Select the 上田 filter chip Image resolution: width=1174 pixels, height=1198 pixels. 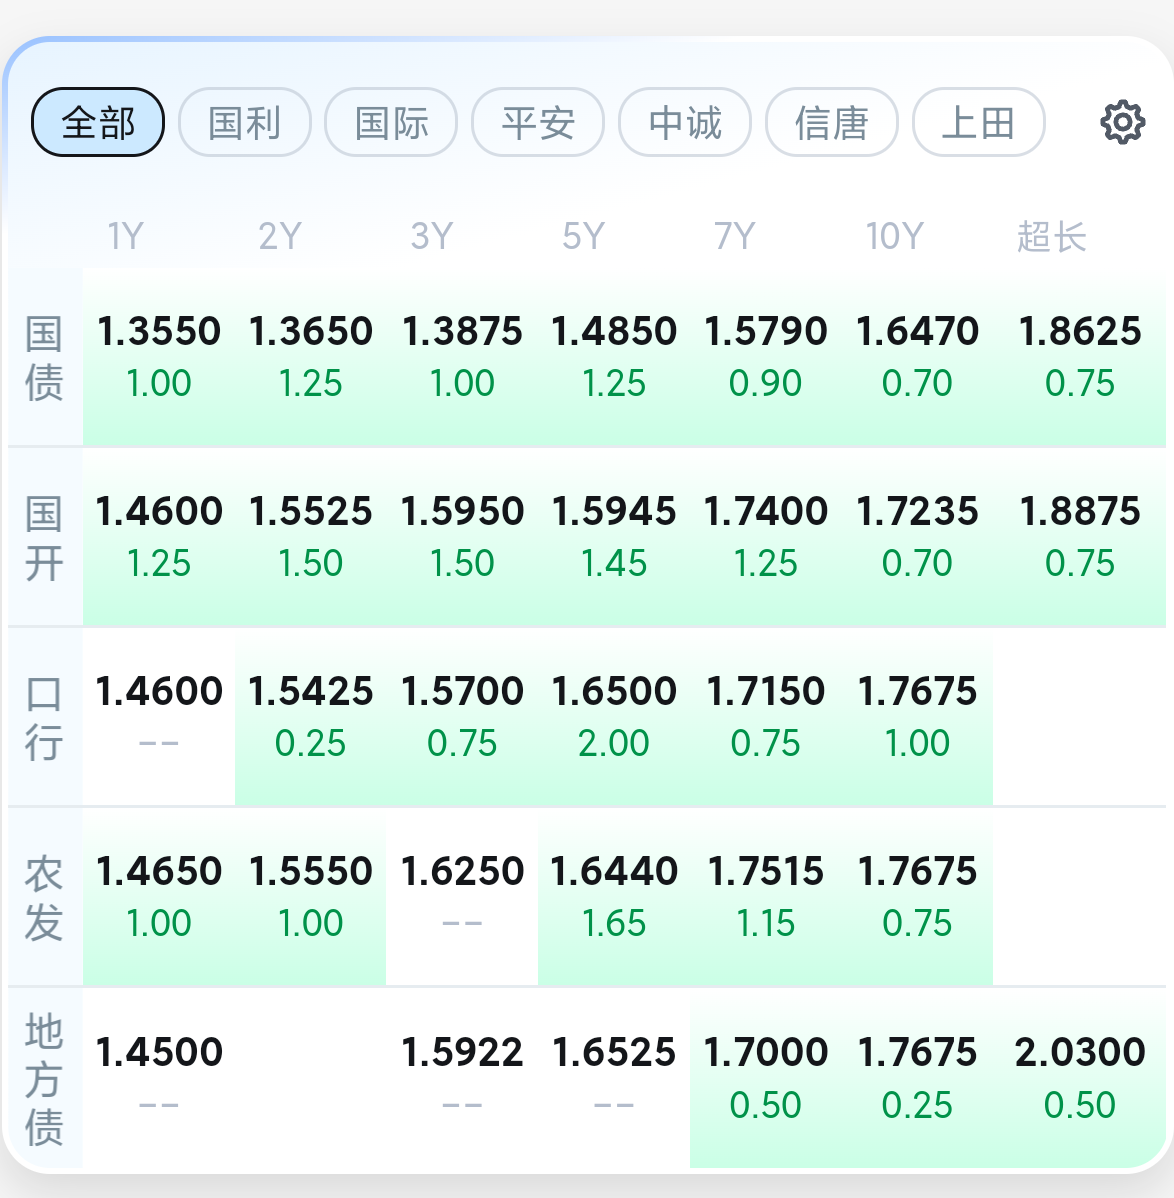coord(978,122)
